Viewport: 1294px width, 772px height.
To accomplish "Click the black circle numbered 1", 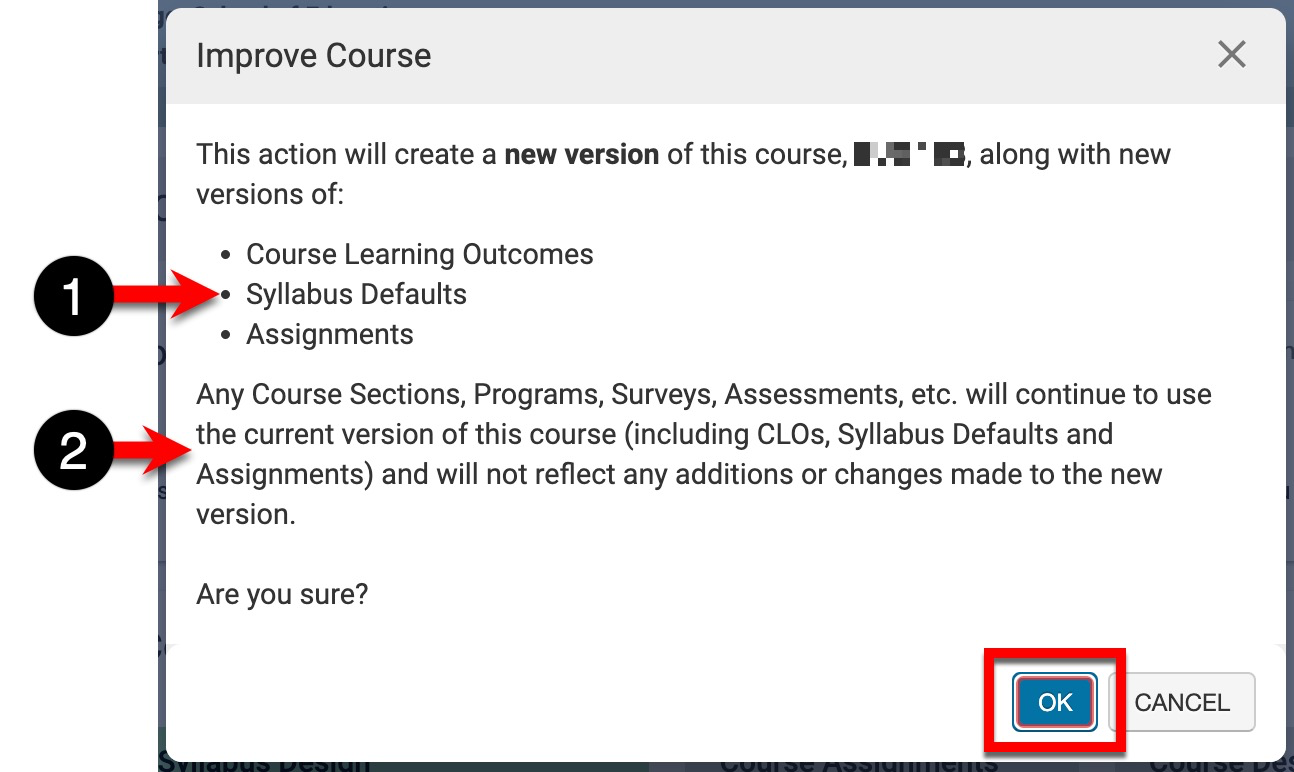I will pyautogui.click(x=73, y=297).
